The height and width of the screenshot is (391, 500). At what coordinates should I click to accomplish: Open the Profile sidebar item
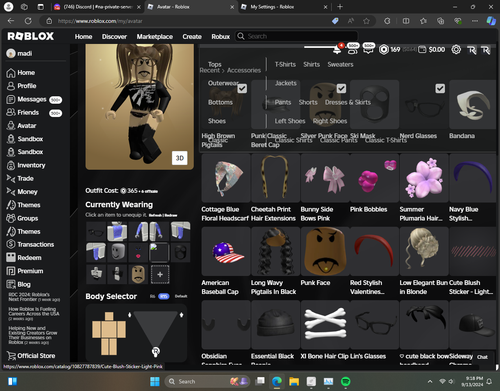21,86
